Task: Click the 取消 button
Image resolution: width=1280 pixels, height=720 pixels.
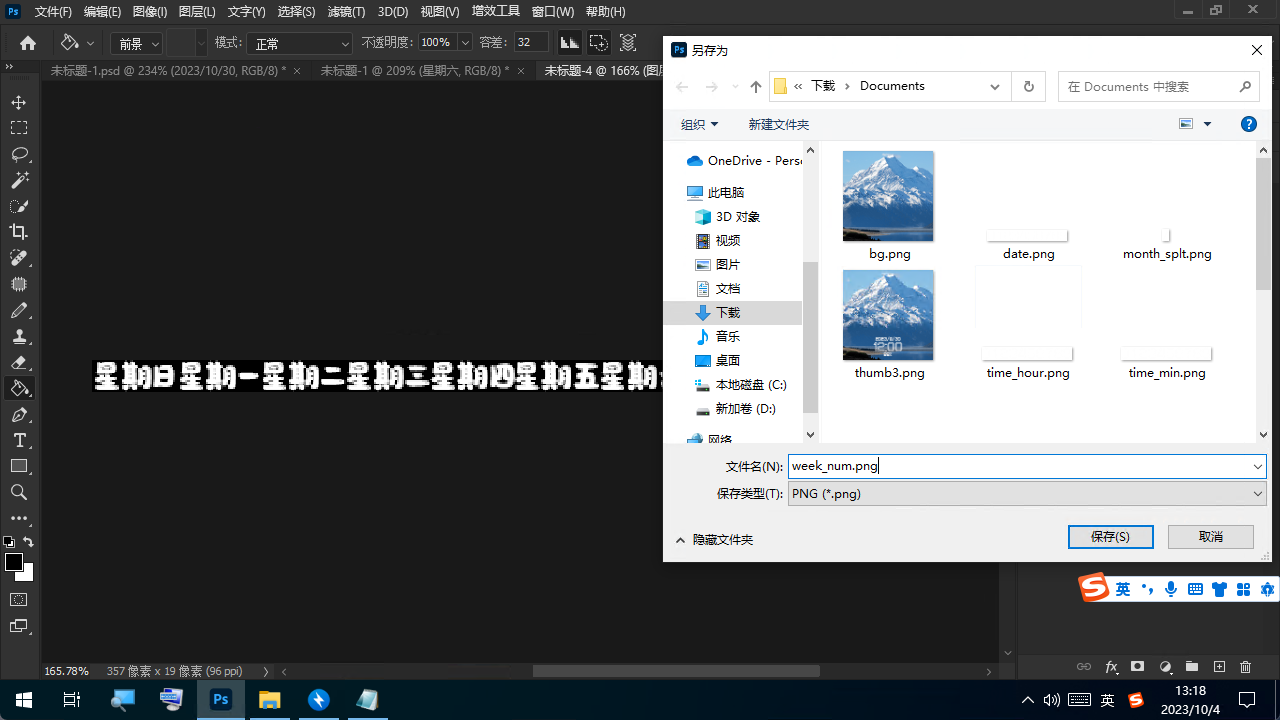Action: tap(1210, 537)
